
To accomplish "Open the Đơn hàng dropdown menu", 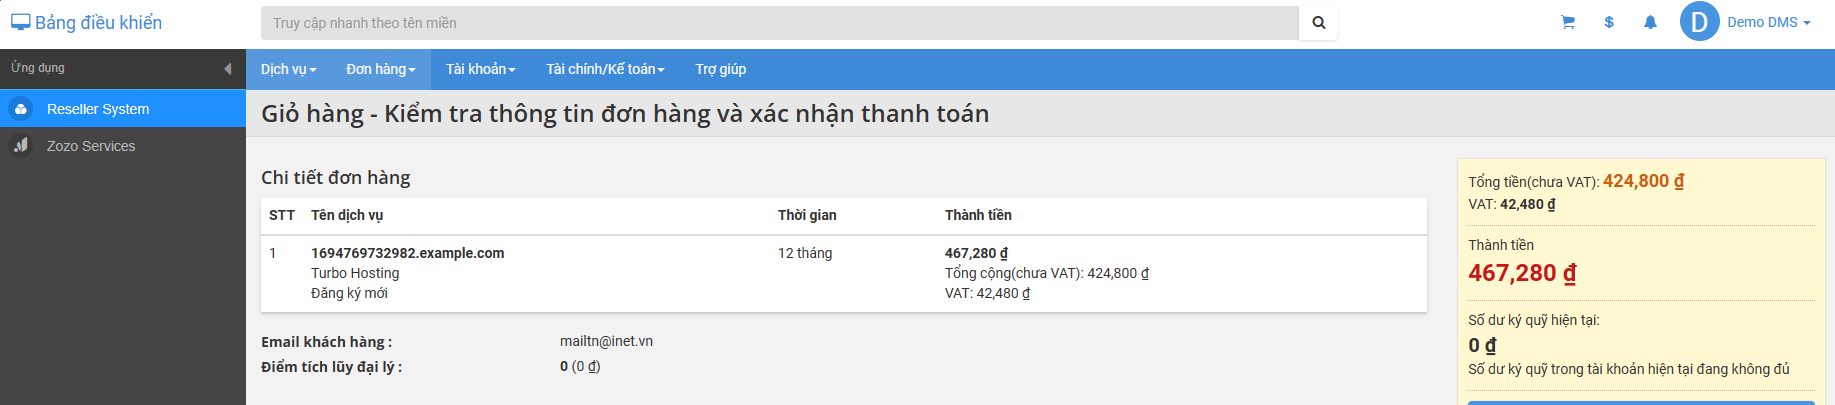I will coord(381,69).
